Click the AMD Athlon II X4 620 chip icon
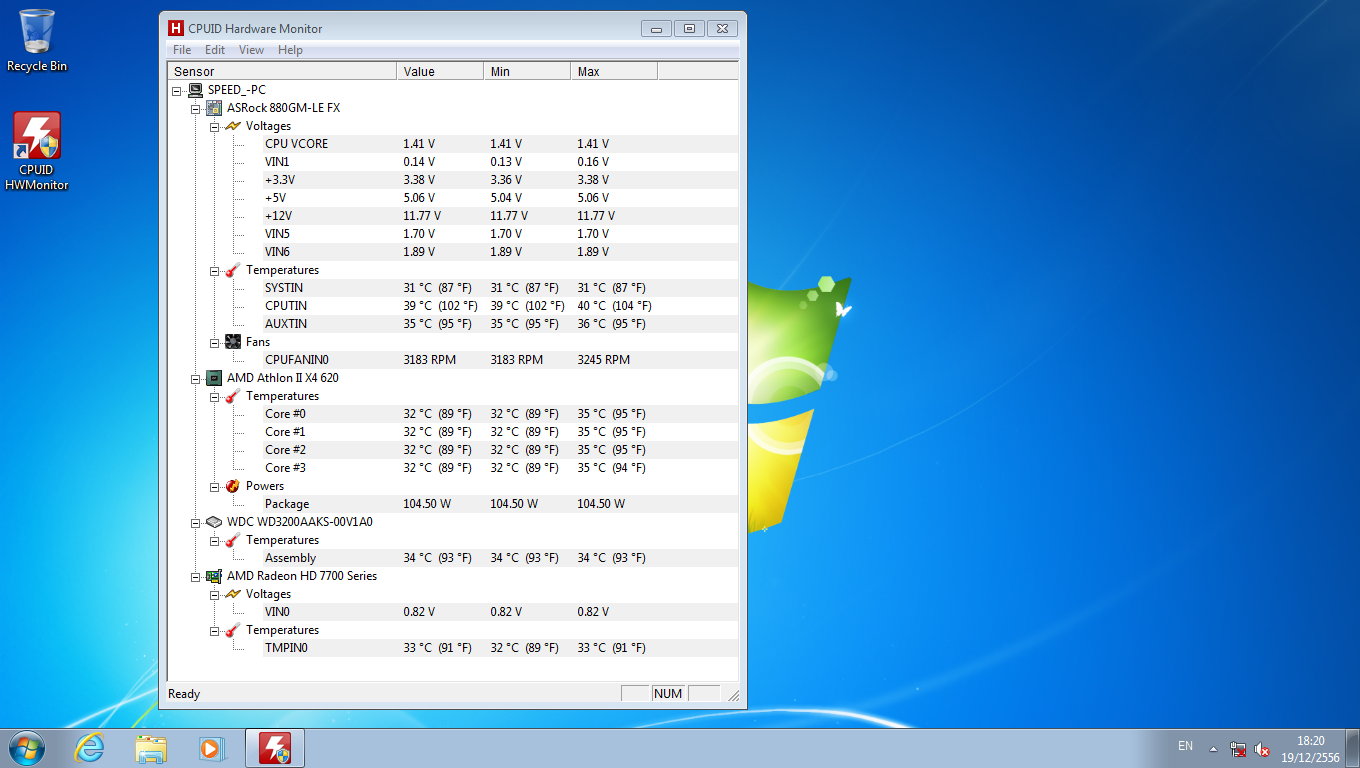1360x768 pixels. pos(214,378)
